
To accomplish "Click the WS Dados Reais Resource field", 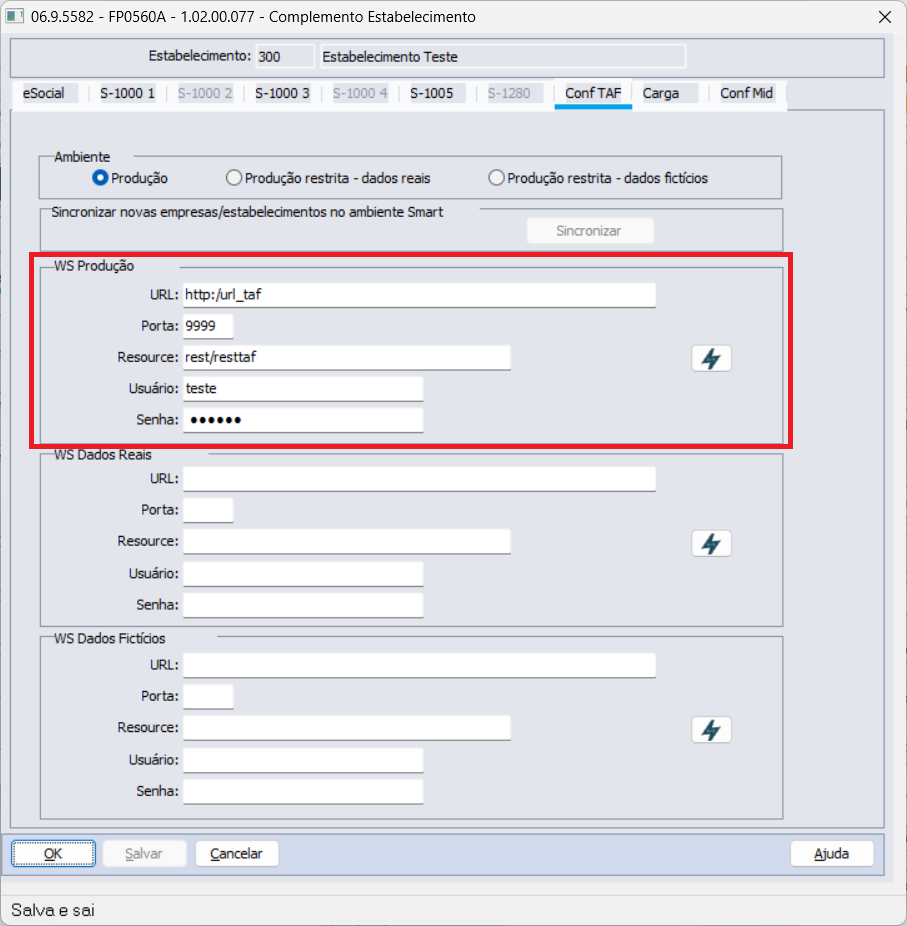I will click(x=347, y=541).
